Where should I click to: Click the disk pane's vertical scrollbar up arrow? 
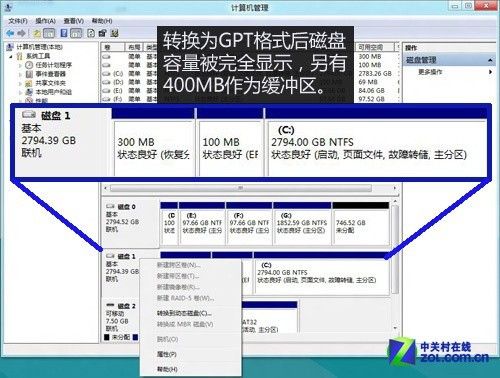(395, 202)
